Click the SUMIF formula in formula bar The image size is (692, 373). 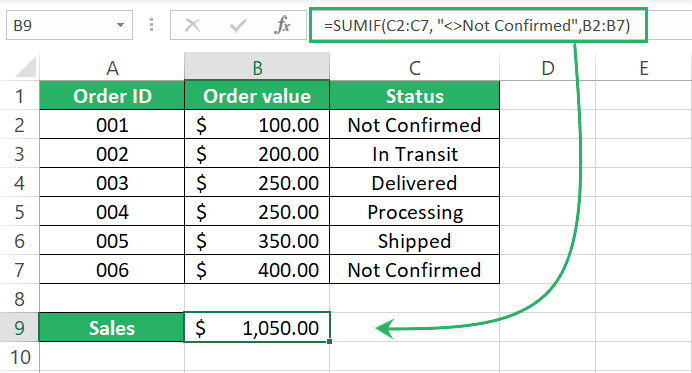(477, 26)
